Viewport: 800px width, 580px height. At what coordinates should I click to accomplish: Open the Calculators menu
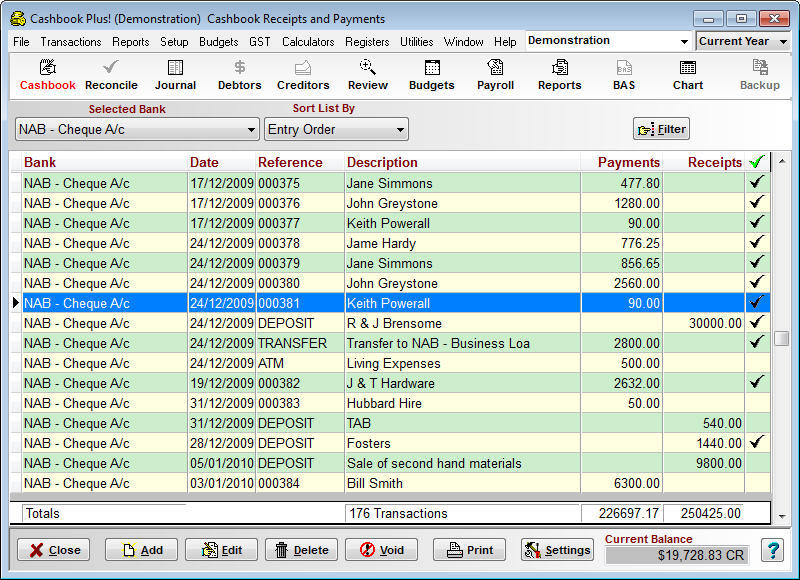tap(308, 42)
